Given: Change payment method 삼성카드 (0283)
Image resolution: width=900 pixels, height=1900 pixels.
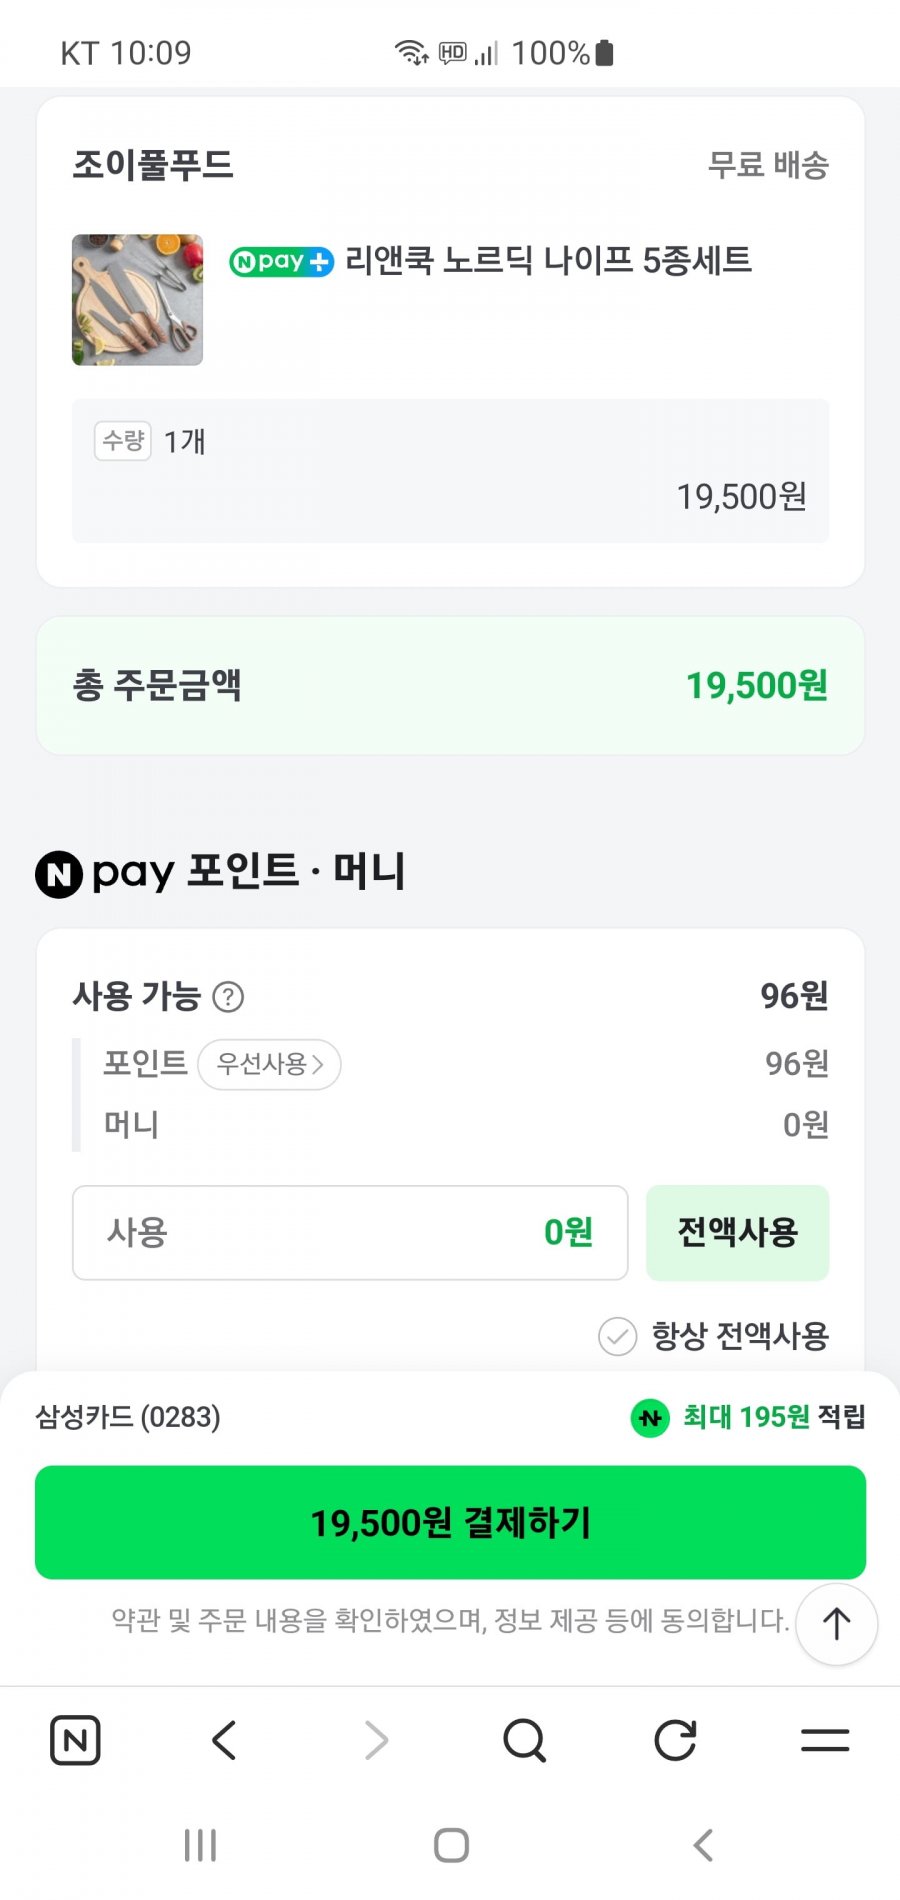Looking at the screenshot, I should click(x=128, y=1417).
